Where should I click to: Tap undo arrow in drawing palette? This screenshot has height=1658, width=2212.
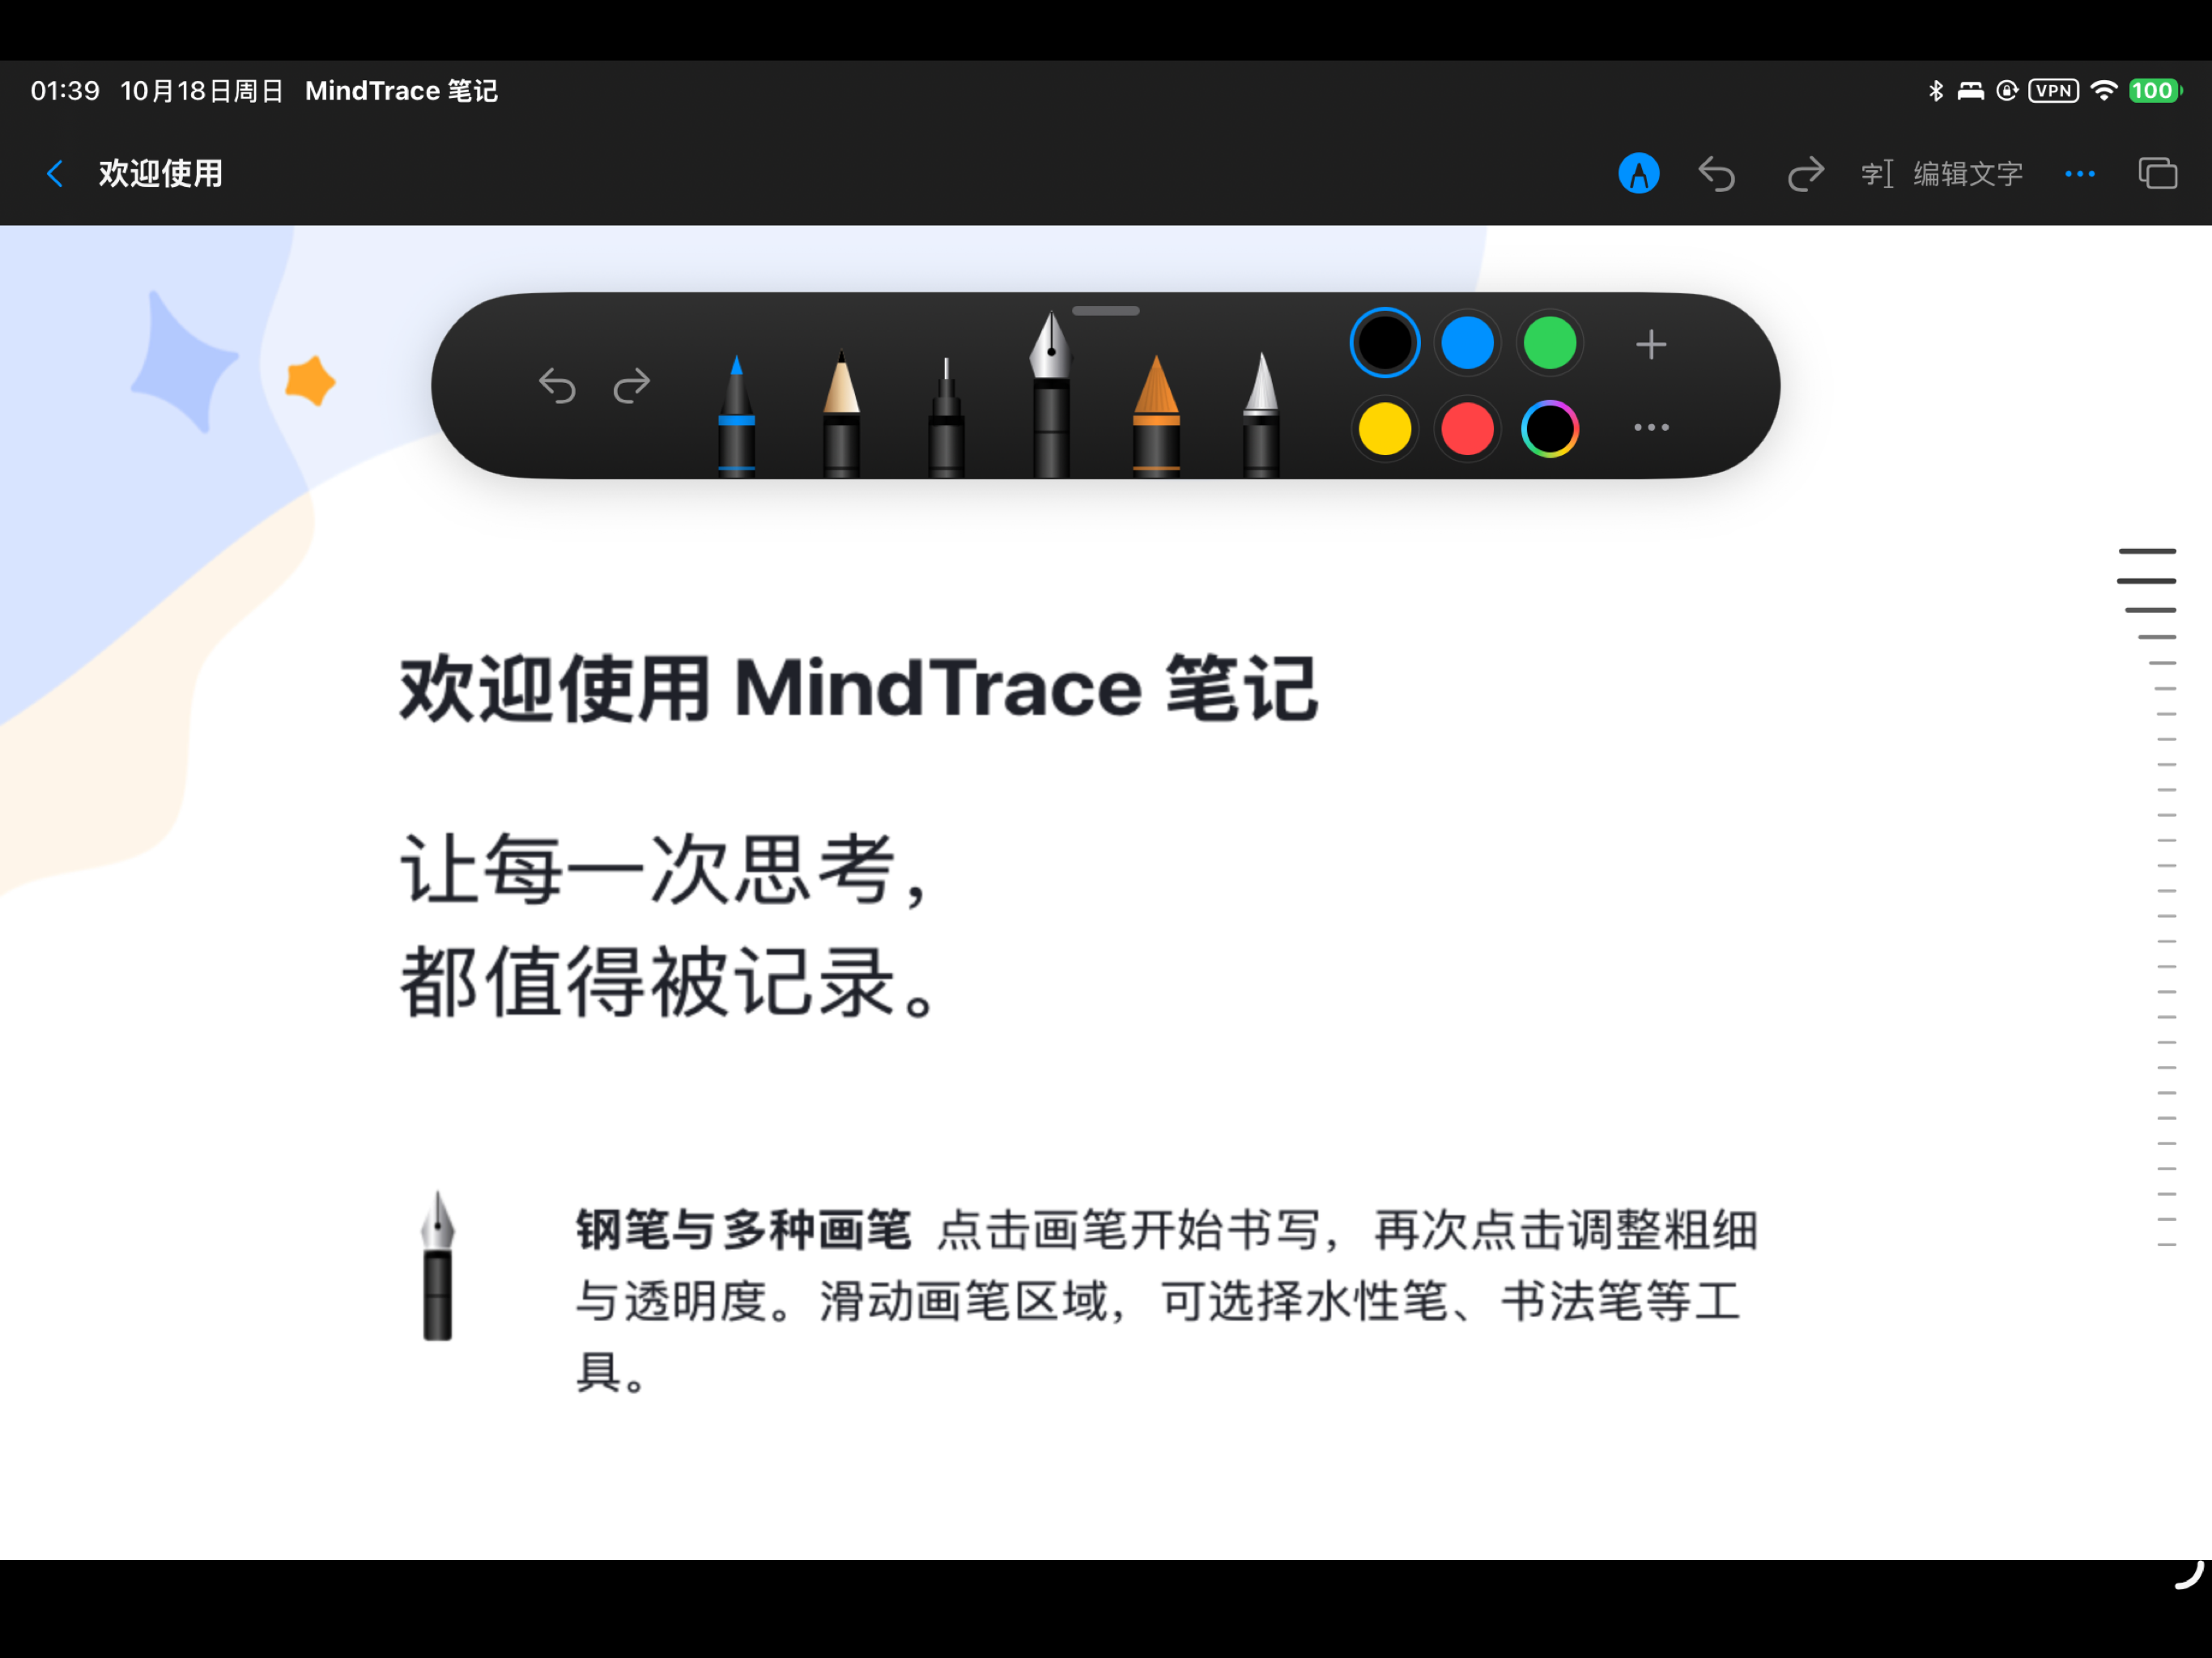557,385
